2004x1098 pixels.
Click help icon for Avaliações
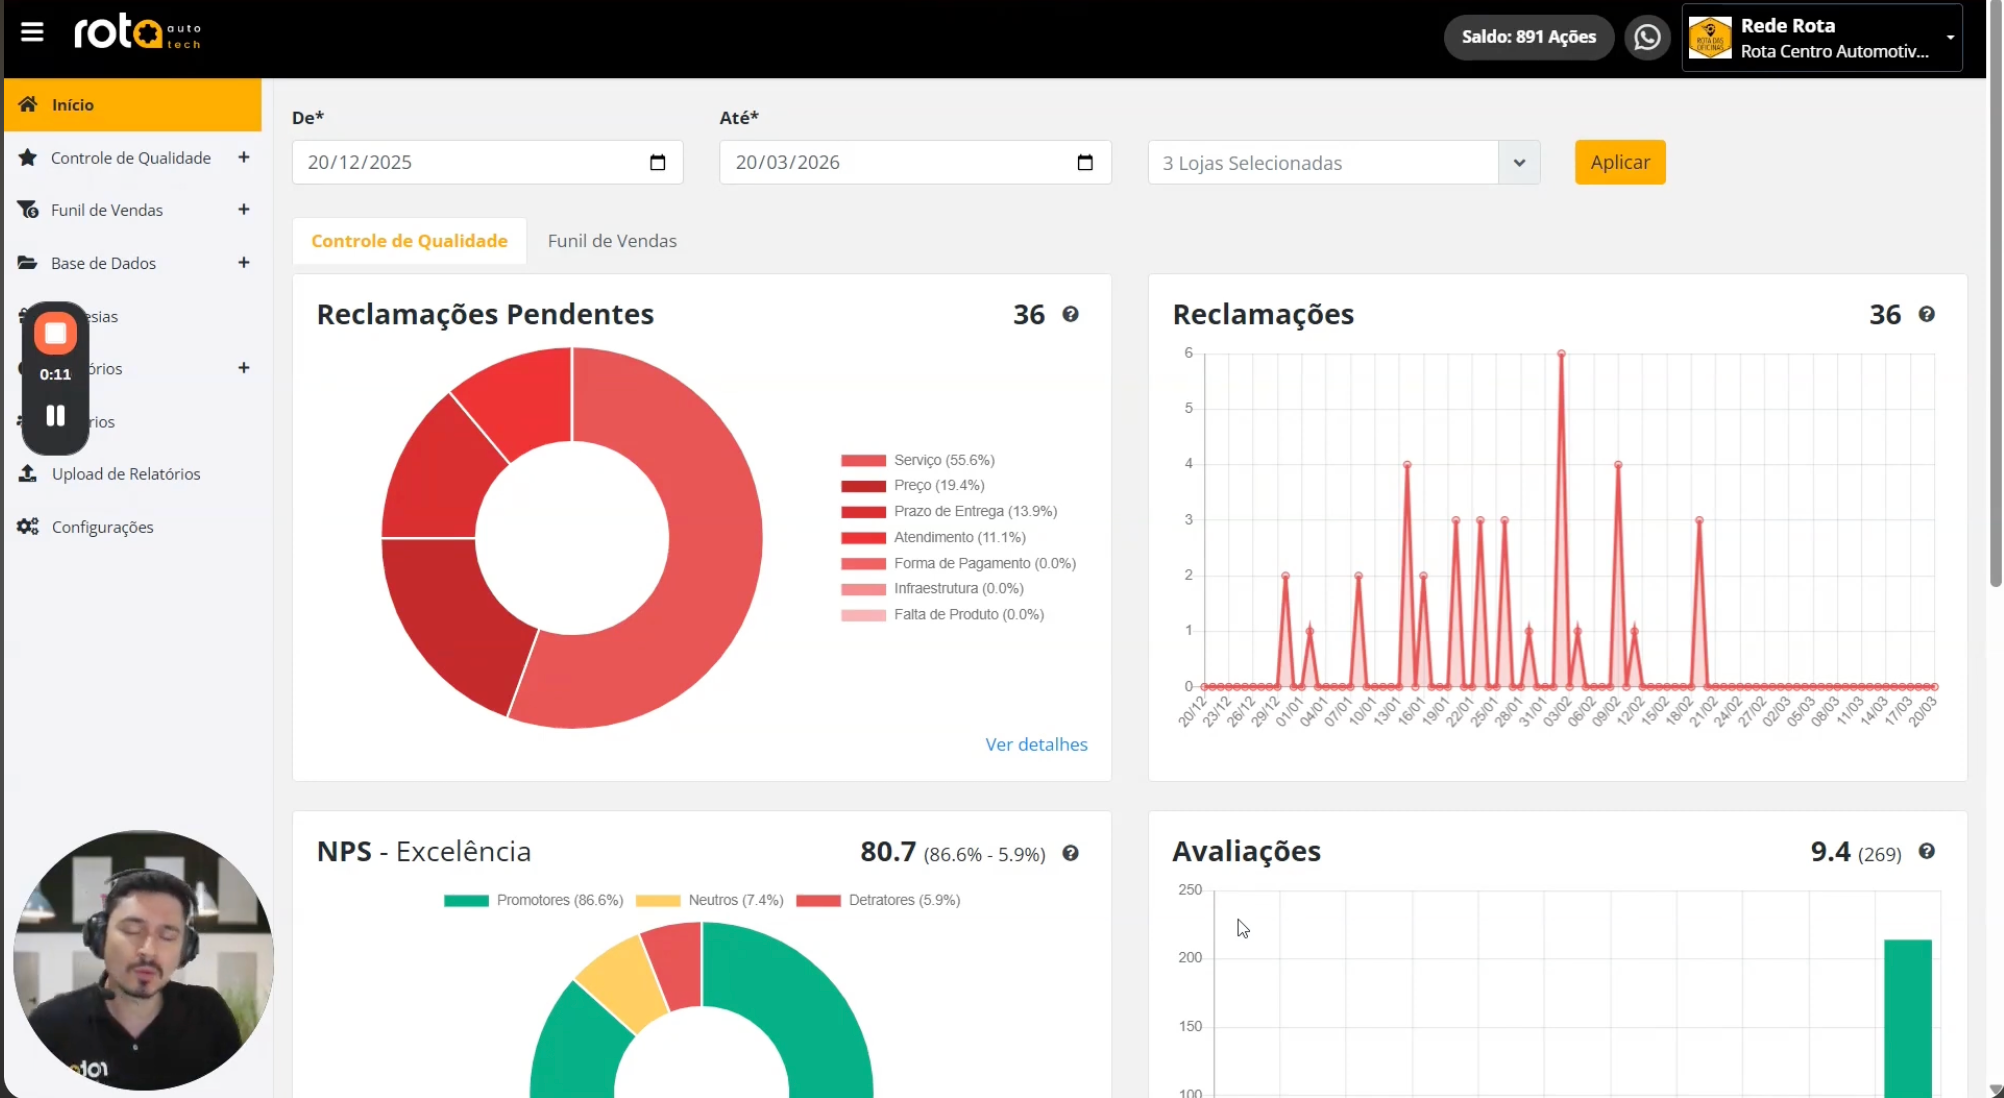[1926, 851]
